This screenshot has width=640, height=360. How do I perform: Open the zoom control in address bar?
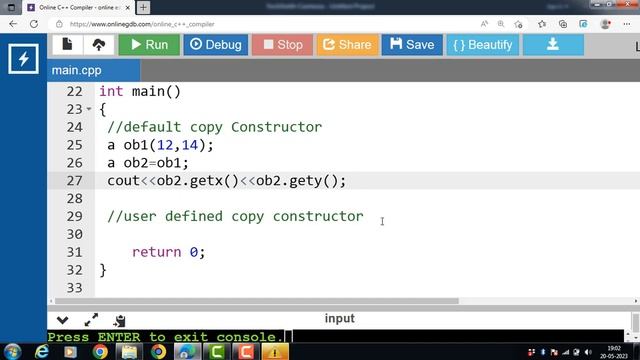point(501,24)
